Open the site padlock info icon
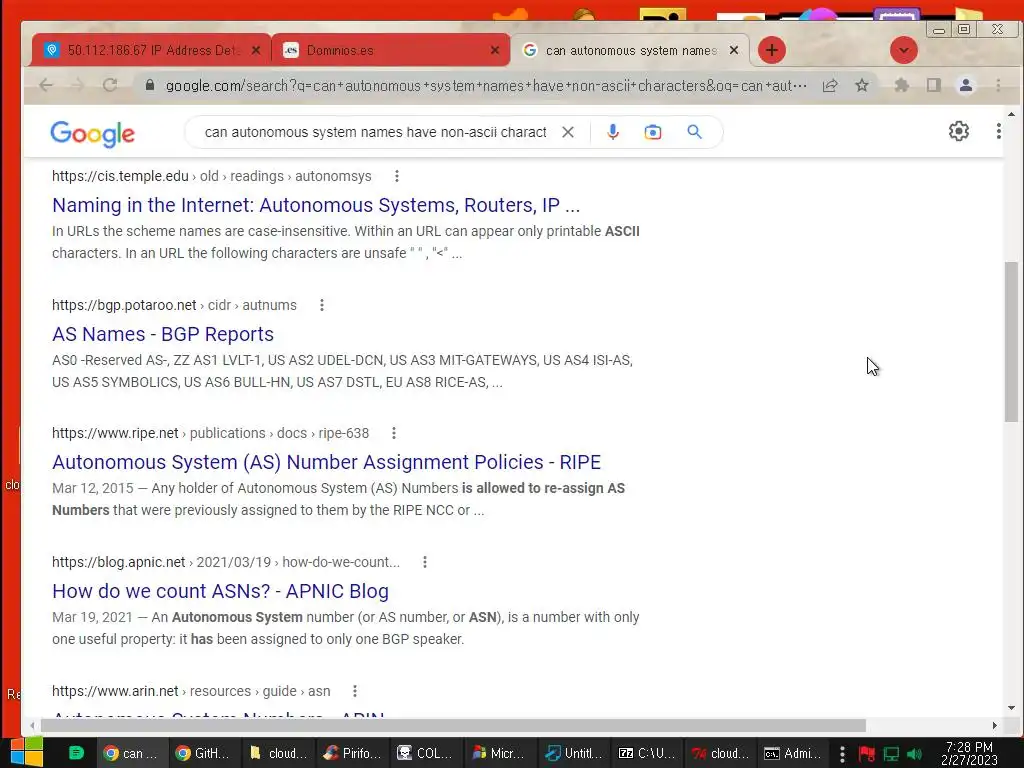 (150, 85)
